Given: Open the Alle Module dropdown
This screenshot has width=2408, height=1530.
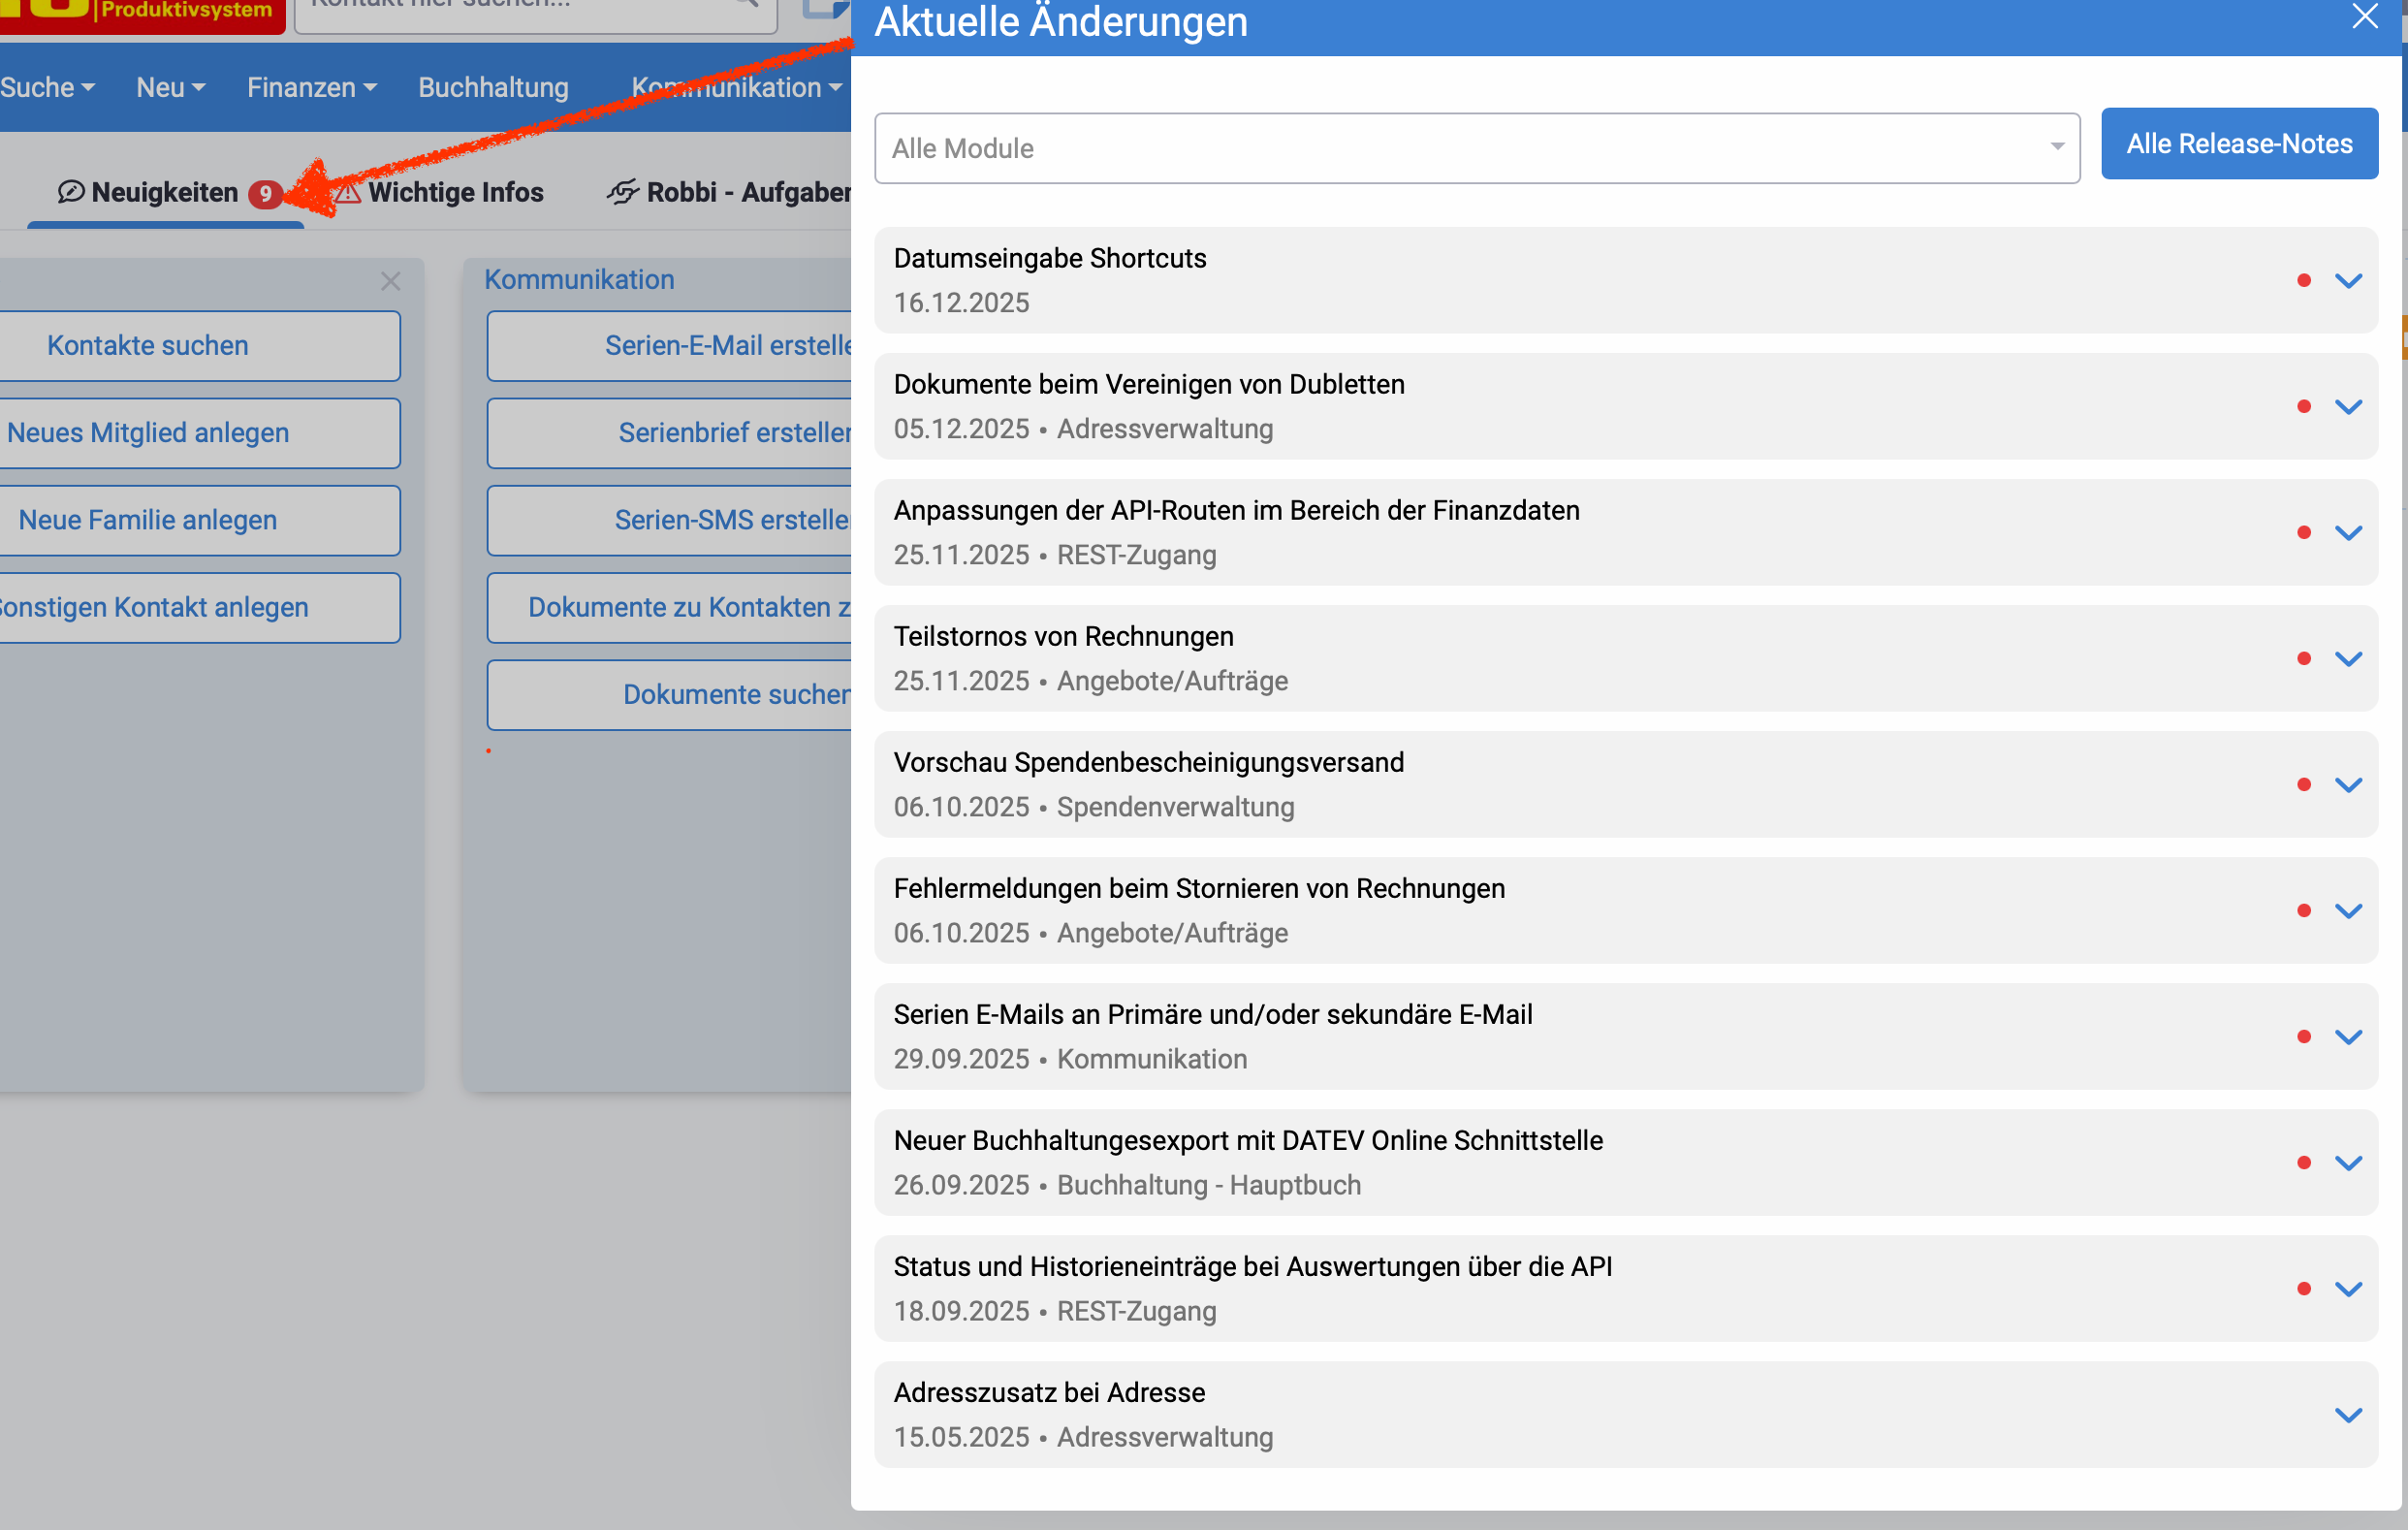Looking at the screenshot, I should click(x=1476, y=148).
